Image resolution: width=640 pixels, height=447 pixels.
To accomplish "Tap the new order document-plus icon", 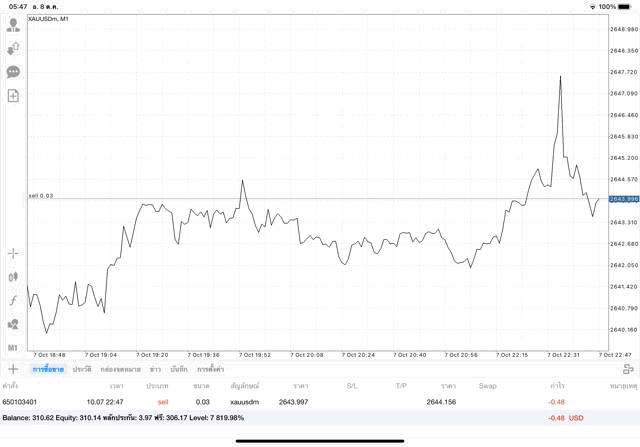I will [13, 96].
